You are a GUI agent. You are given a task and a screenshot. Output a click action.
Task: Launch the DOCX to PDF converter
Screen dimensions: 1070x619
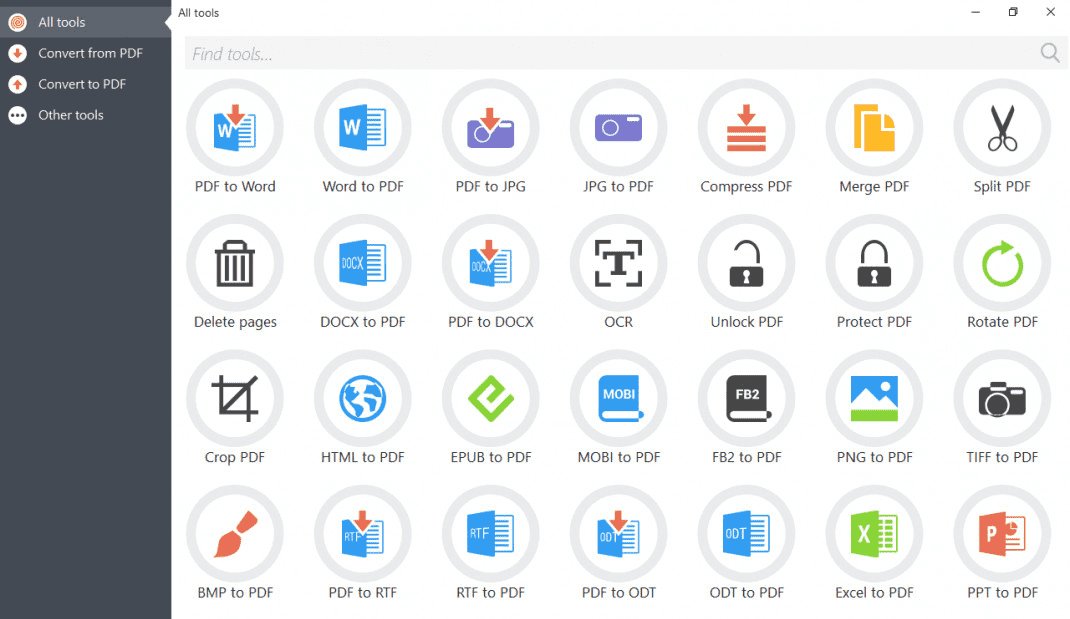click(363, 263)
